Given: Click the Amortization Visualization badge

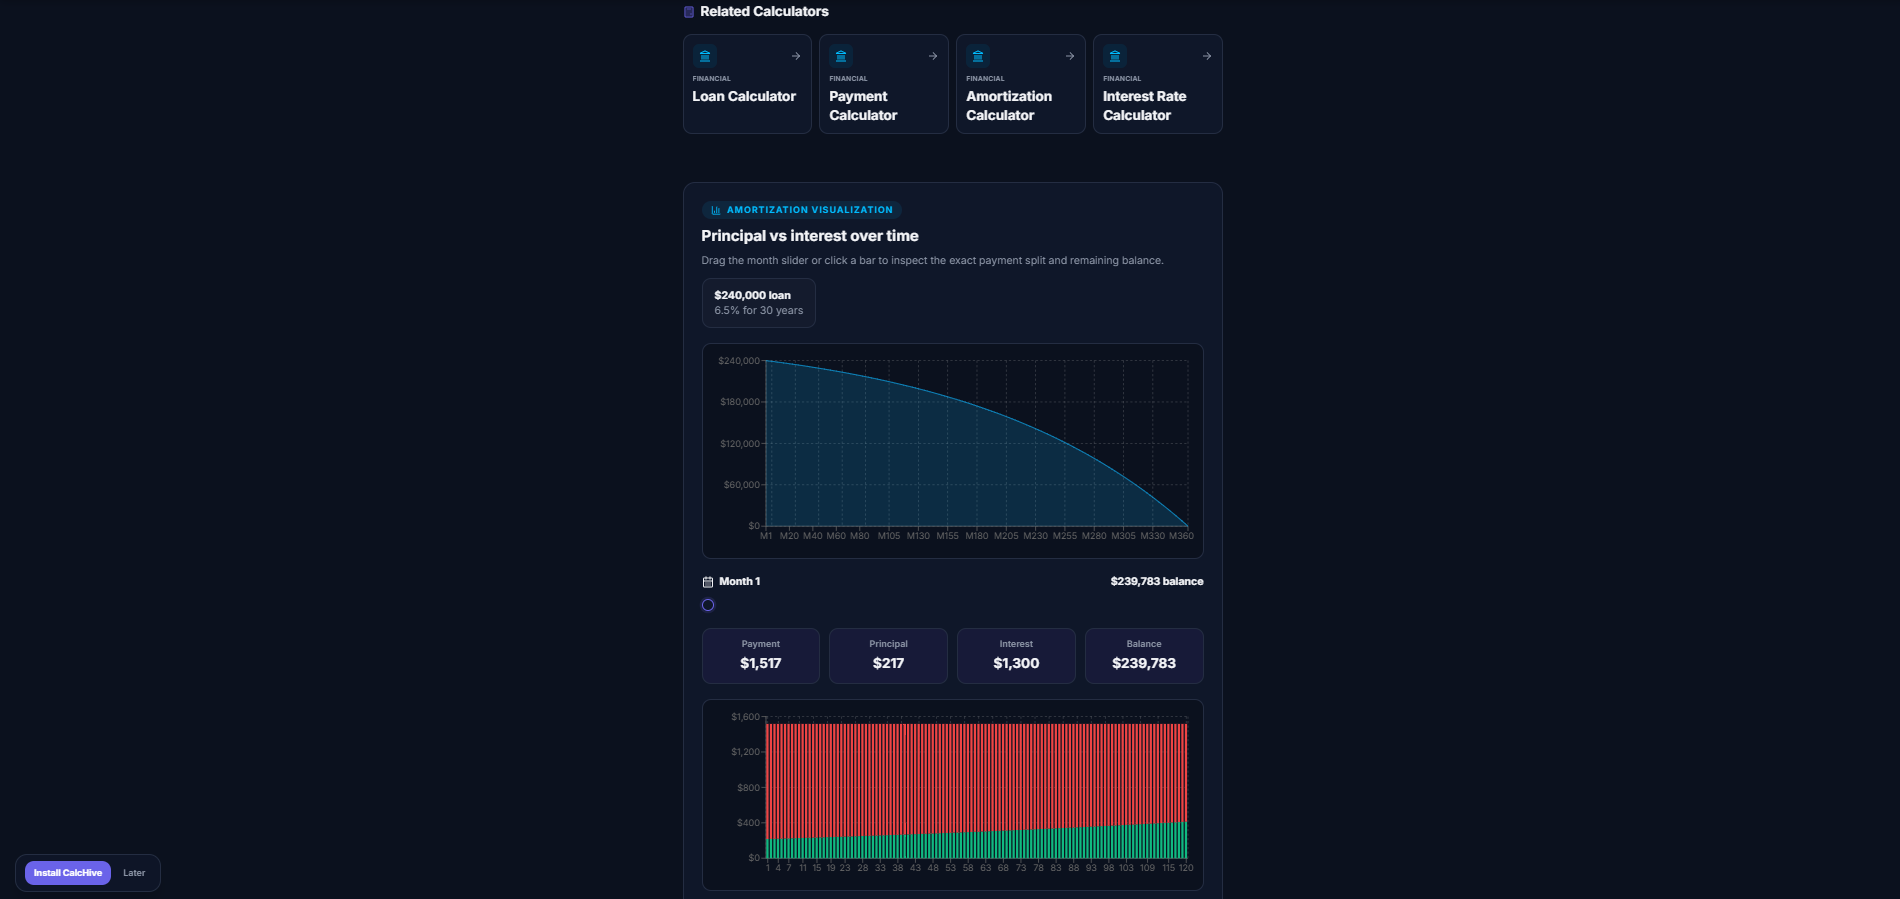Looking at the screenshot, I should [802, 210].
